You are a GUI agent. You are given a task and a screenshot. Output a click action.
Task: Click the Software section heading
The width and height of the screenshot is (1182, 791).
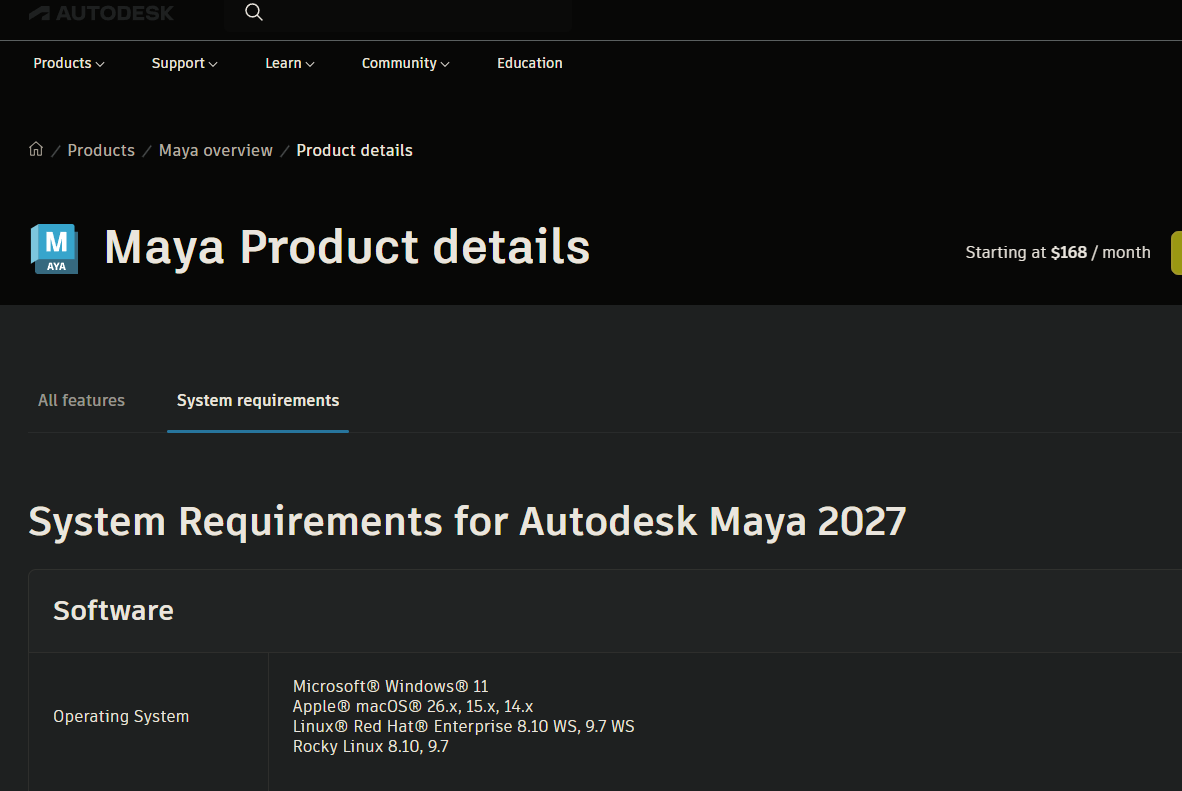click(x=113, y=611)
